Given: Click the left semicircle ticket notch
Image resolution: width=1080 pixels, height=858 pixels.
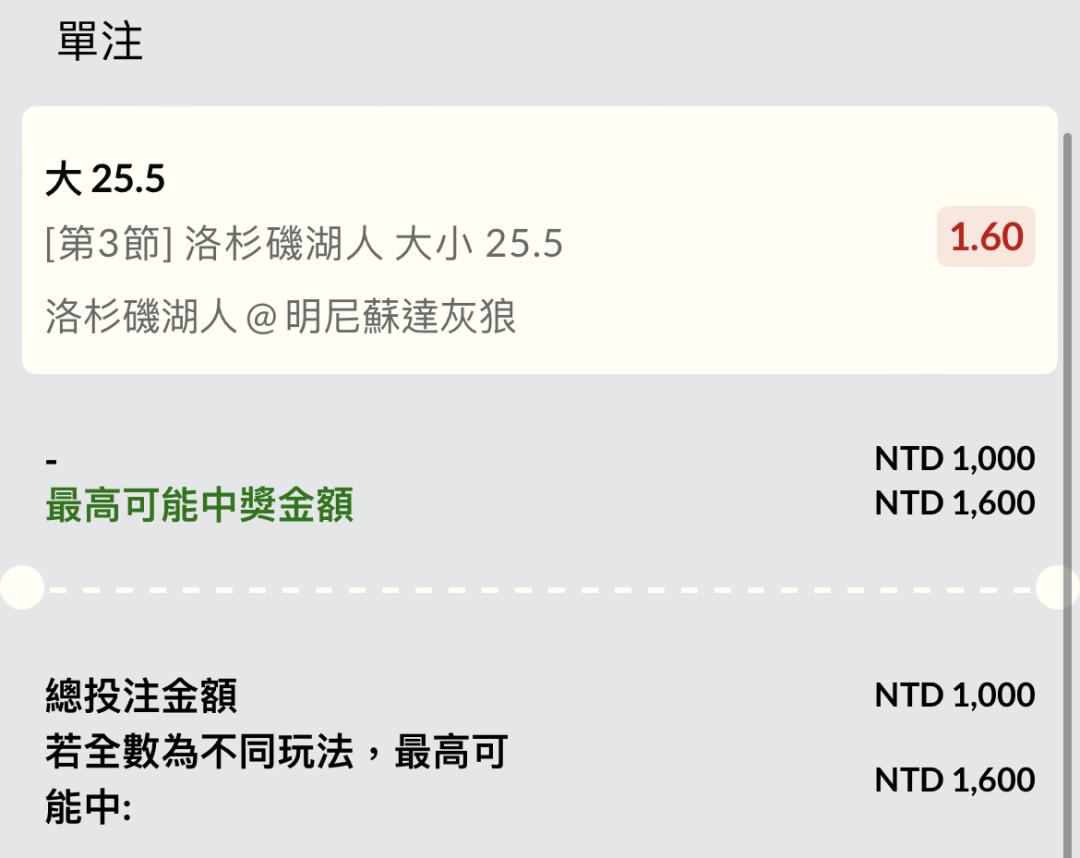Looking at the screenshot, I should click(20, 587).
